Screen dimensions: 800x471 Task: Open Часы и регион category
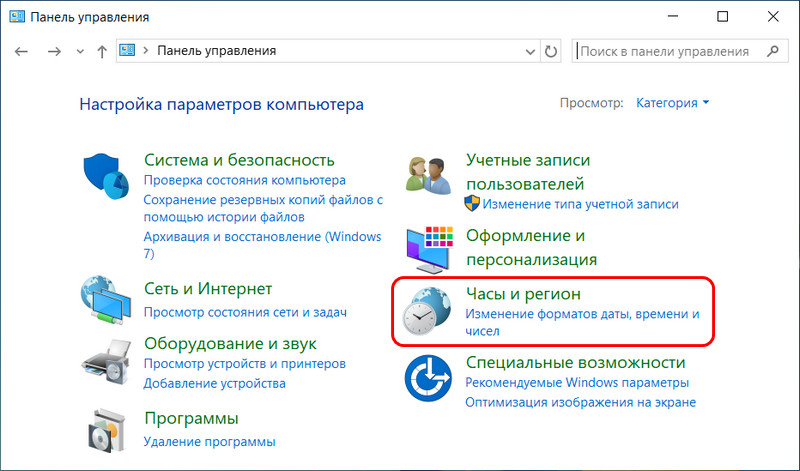(x=523, y=293)
